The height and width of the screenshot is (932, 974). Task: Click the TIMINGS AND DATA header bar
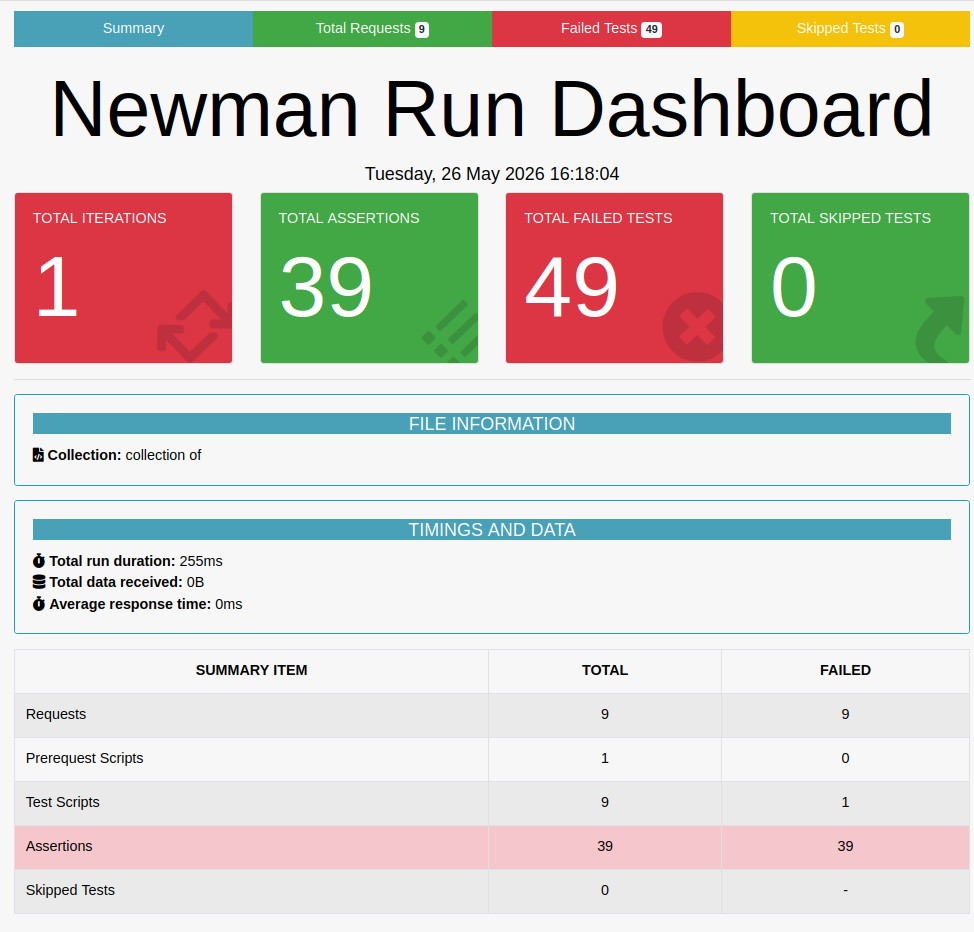(492, 529)
